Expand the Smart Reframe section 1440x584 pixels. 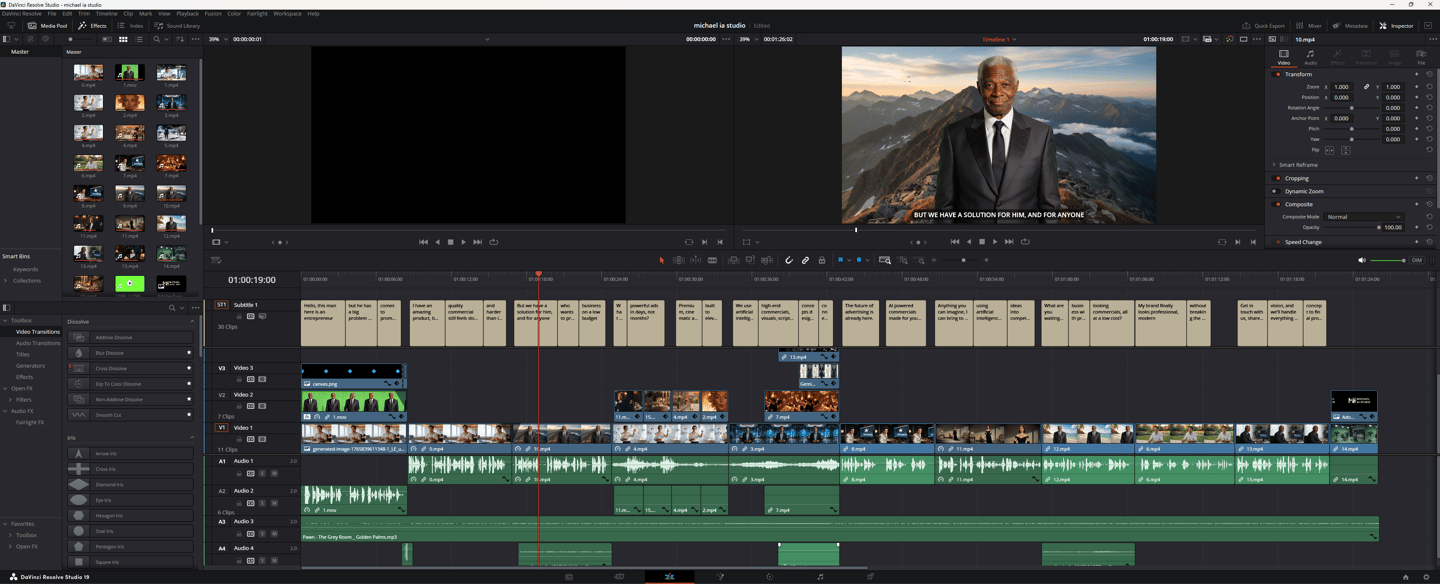(1298, 165)
